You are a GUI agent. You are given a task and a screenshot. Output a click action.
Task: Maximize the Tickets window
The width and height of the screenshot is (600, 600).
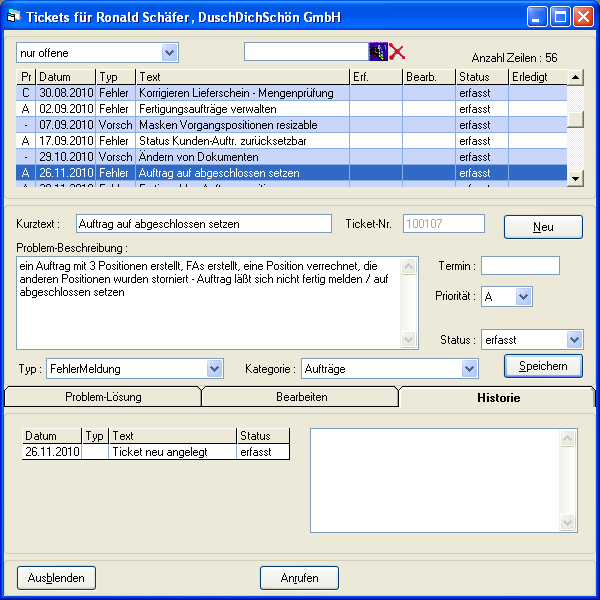tap(562, 17)
